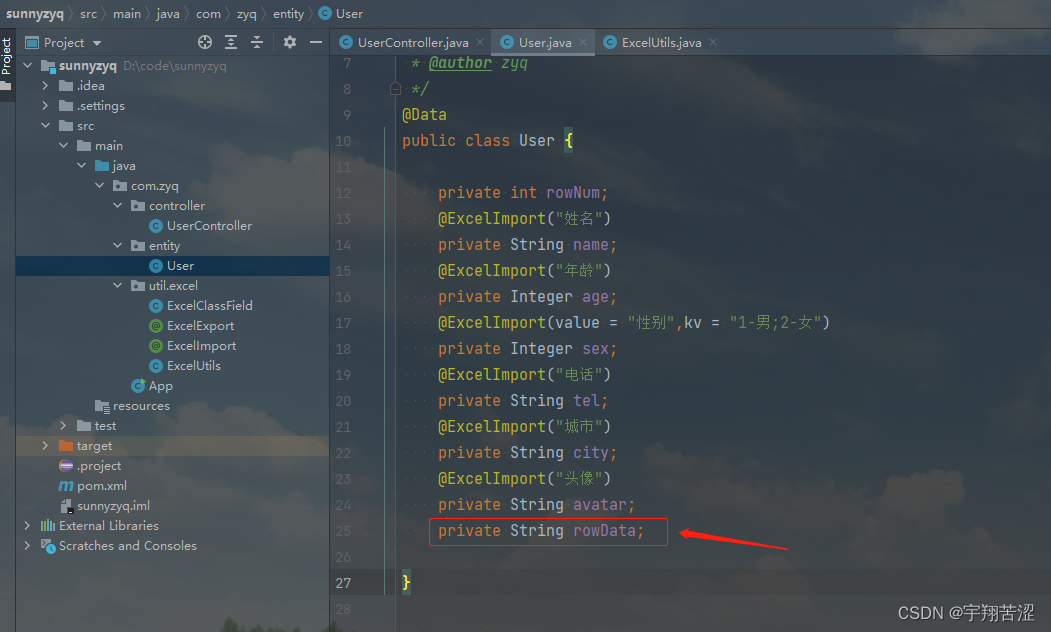
Task: Switch to UserController.java tab
Action: (x=413, y=42)
